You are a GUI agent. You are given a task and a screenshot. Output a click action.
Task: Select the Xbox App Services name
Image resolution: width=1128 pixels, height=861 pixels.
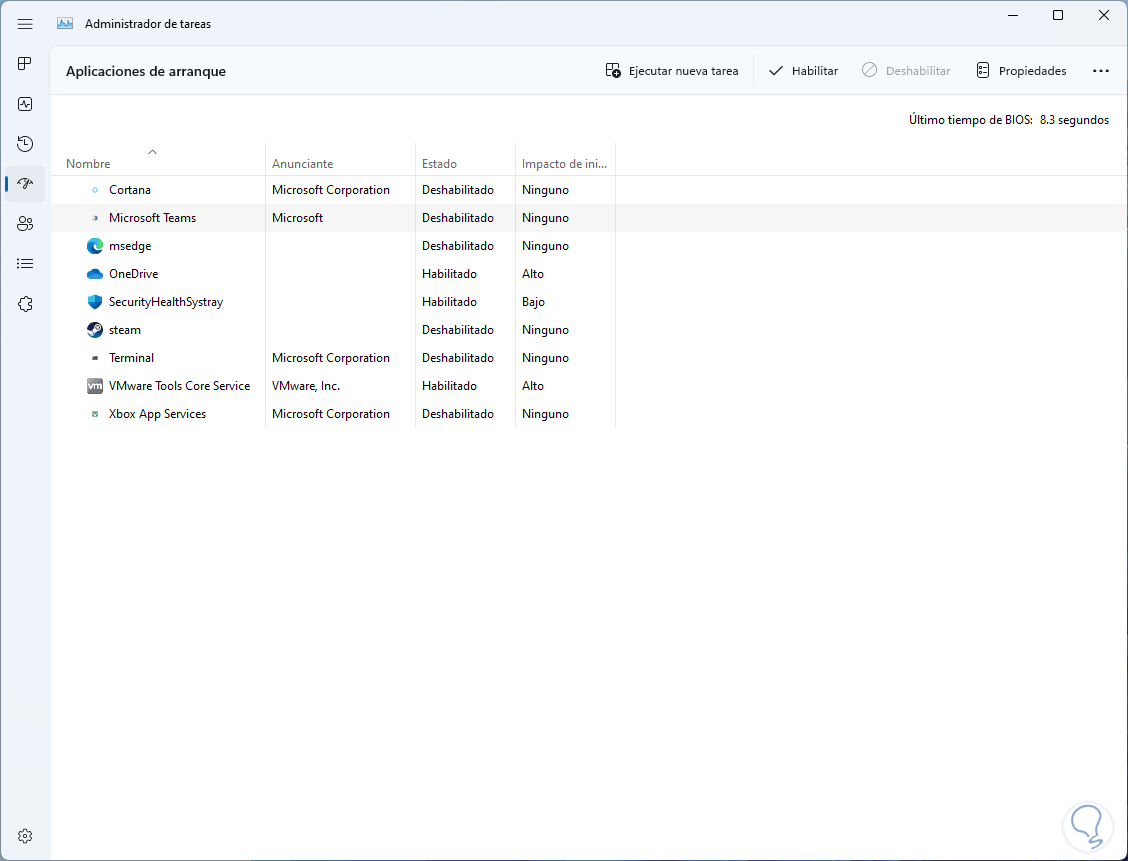click(157, 414)
